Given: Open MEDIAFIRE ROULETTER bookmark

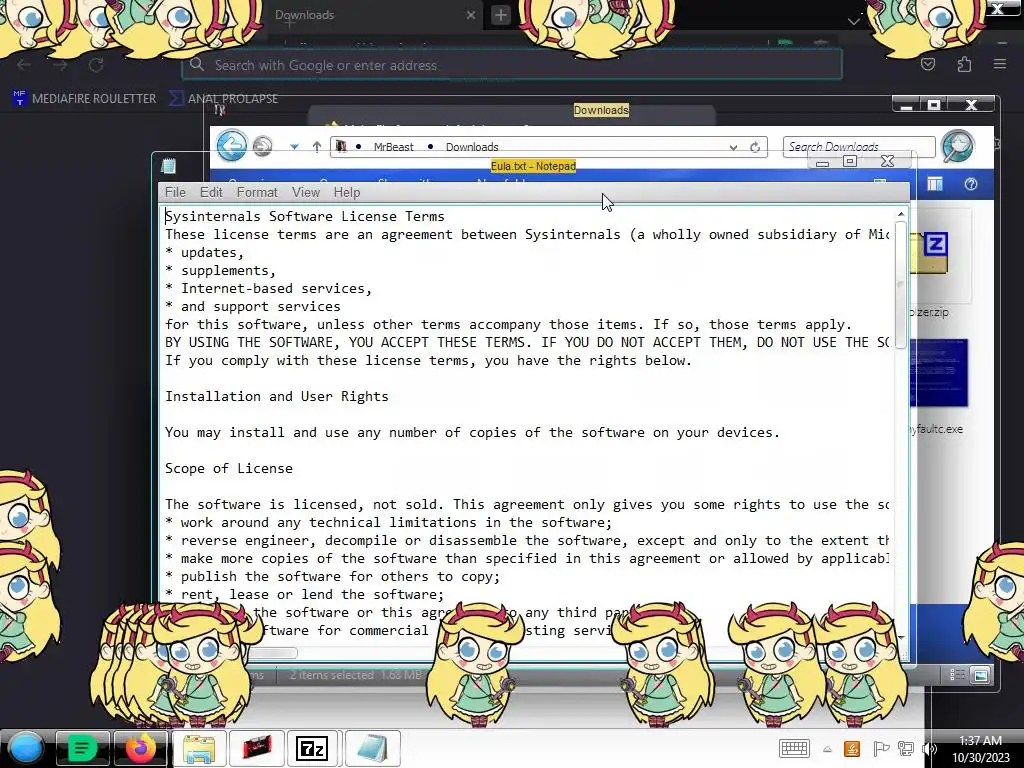Looking at the screenshot, I should click(x=85, y=98).
